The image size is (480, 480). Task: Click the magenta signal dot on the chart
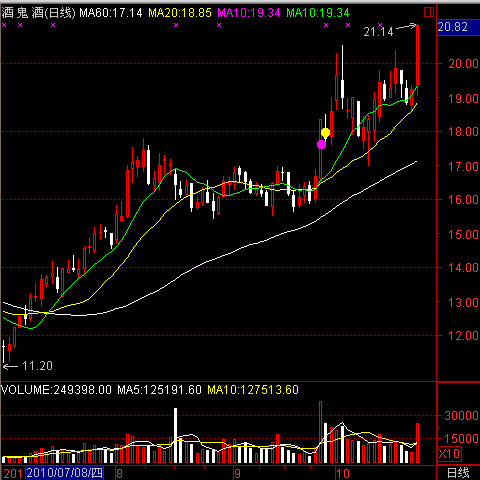(x=321, y=144)
